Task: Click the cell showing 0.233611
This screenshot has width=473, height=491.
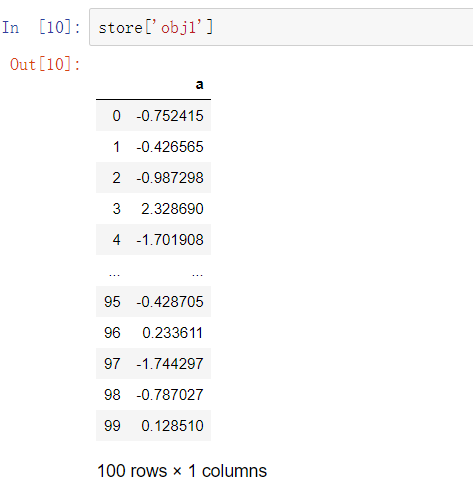Action: pos(172,333)
